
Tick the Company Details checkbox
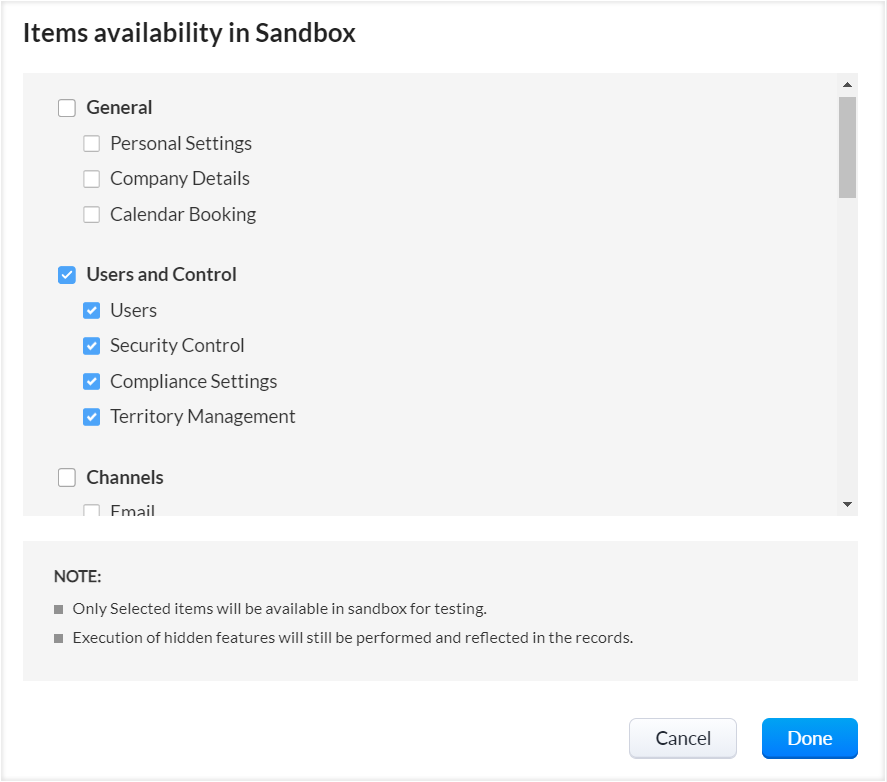click(x=92, y=179)
